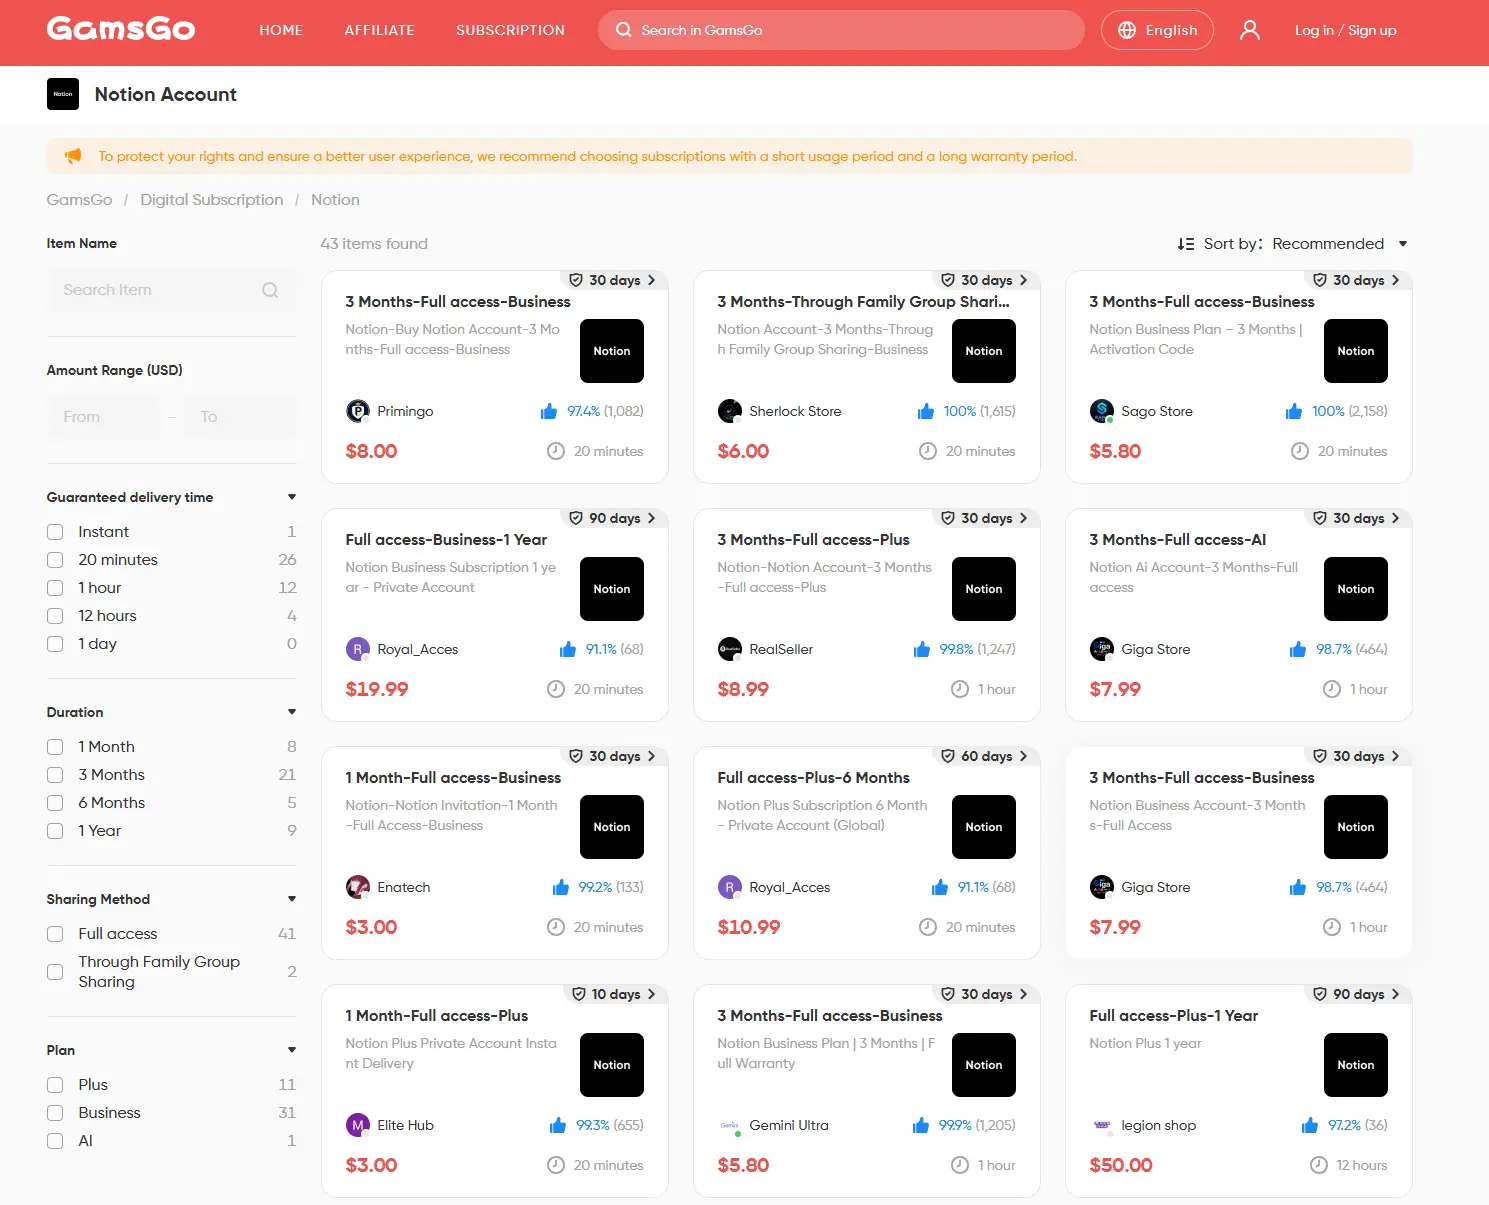Open Sago Store seller avatar
This screenshot has width=1489, height=1205.
[x=1102, y=411]
